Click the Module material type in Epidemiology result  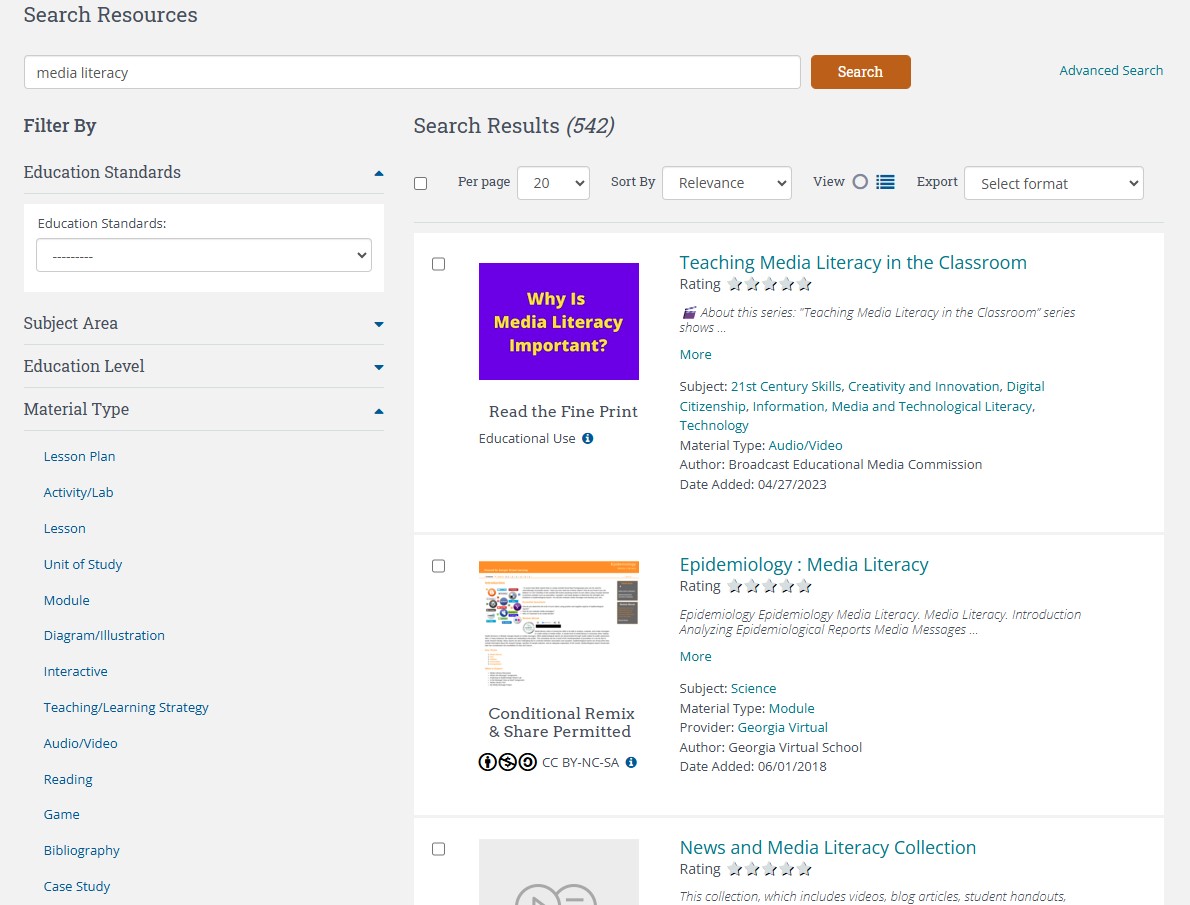[x=792, y=708]
